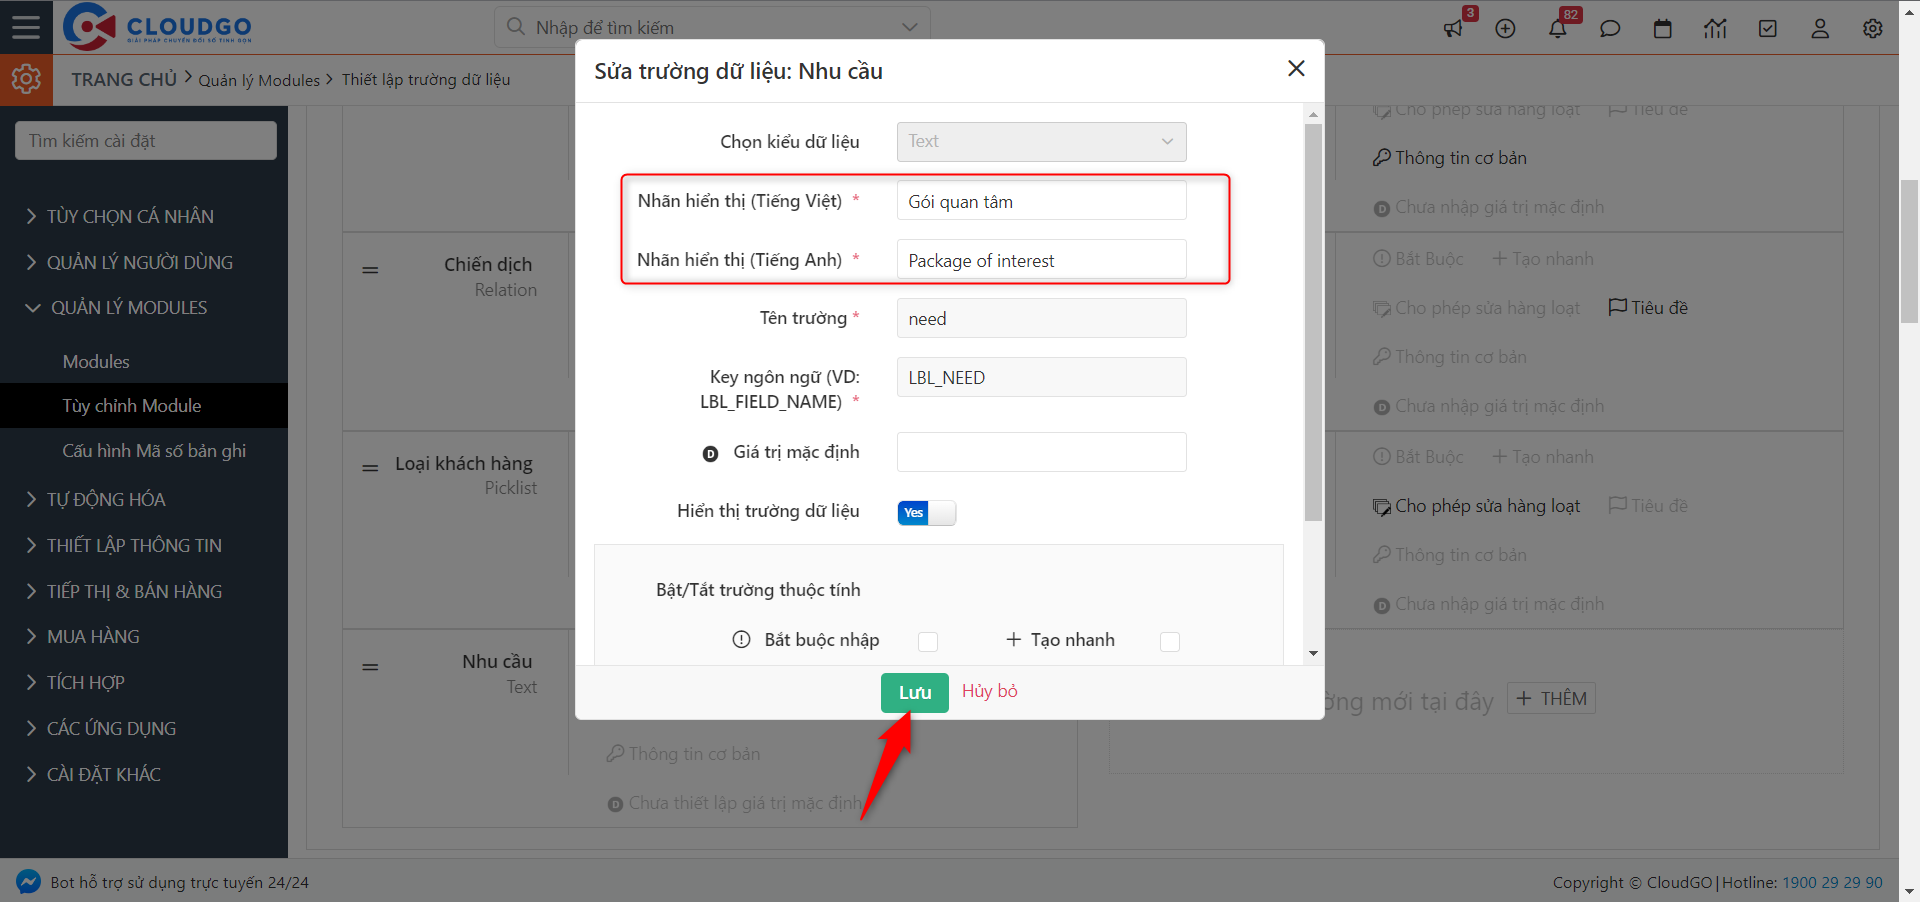The height and width of the screenshot is (902, 1920).
Task: Check the 'Bắt buộc nhập' checkbox
Action: 928,641
